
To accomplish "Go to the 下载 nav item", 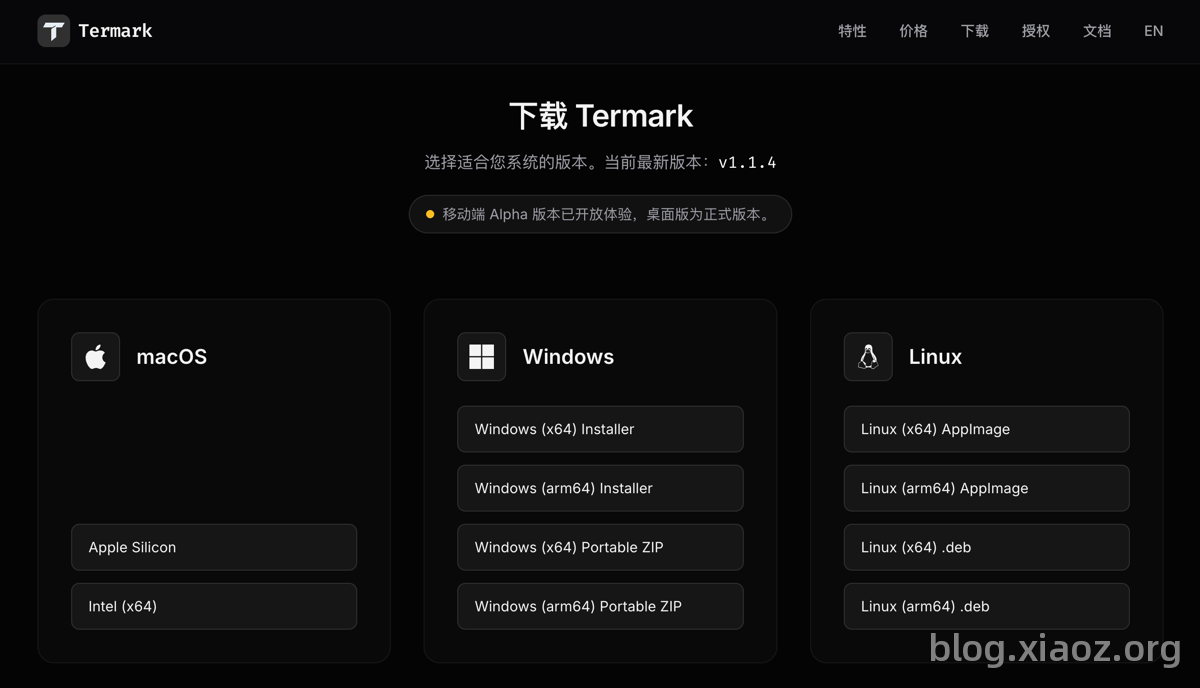I will click(974, 31).
